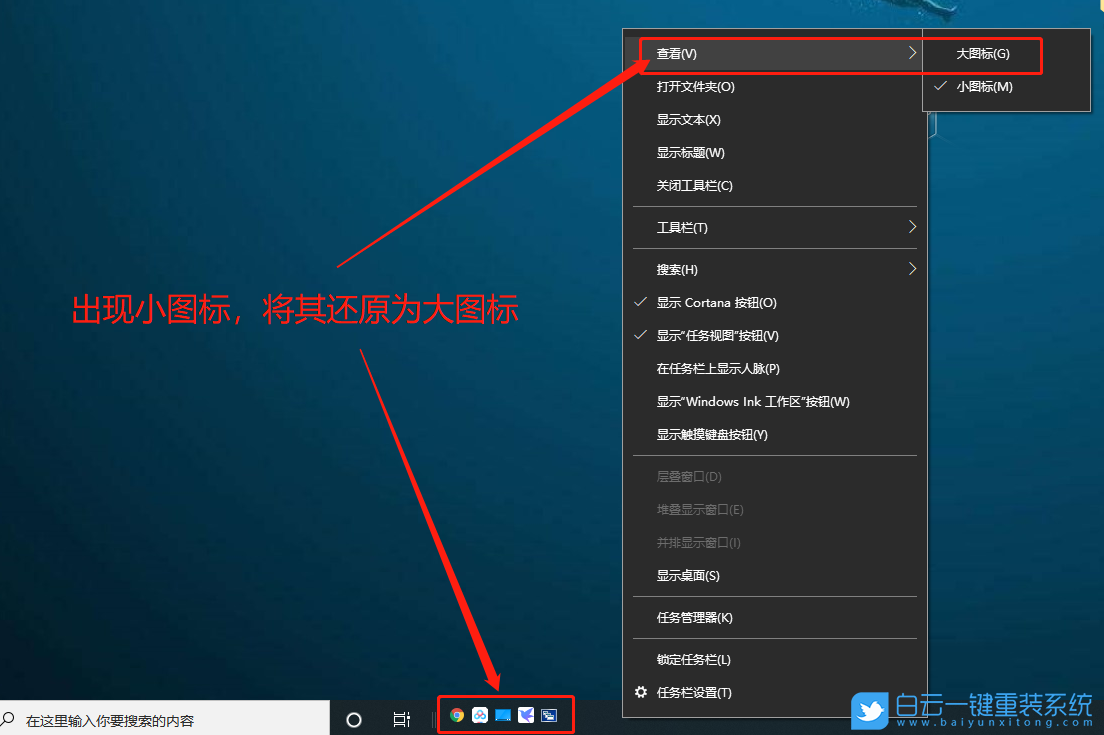Click the desktop windows icon in quick launch

[x=549, y=714]
